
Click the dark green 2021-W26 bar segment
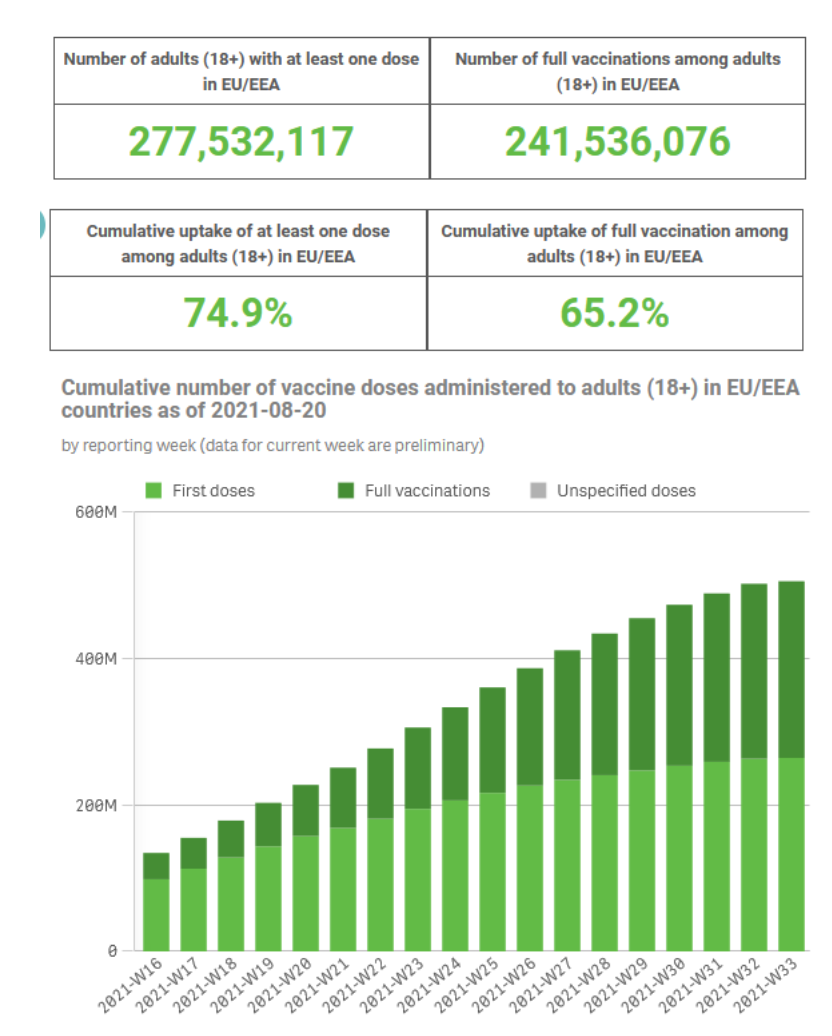coord(529,726)
